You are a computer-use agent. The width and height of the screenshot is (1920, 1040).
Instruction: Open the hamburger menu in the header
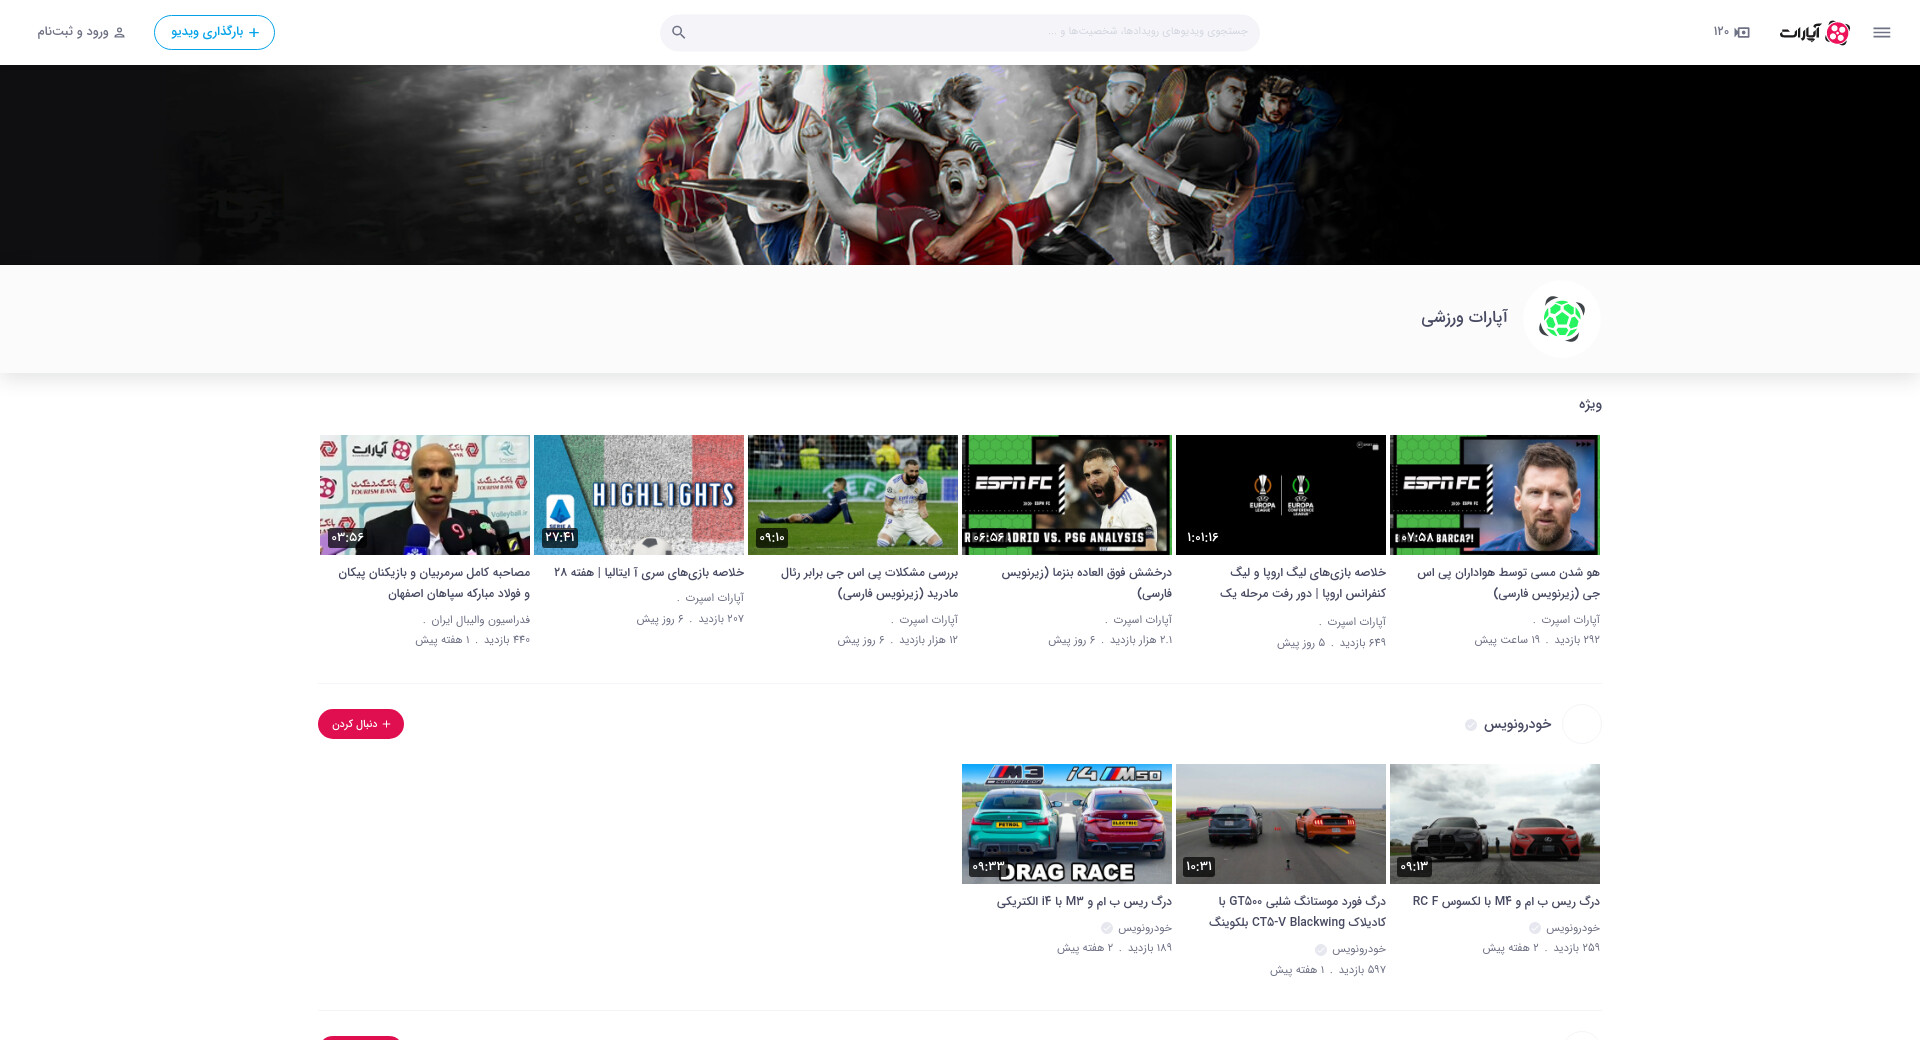[1881, 32]
